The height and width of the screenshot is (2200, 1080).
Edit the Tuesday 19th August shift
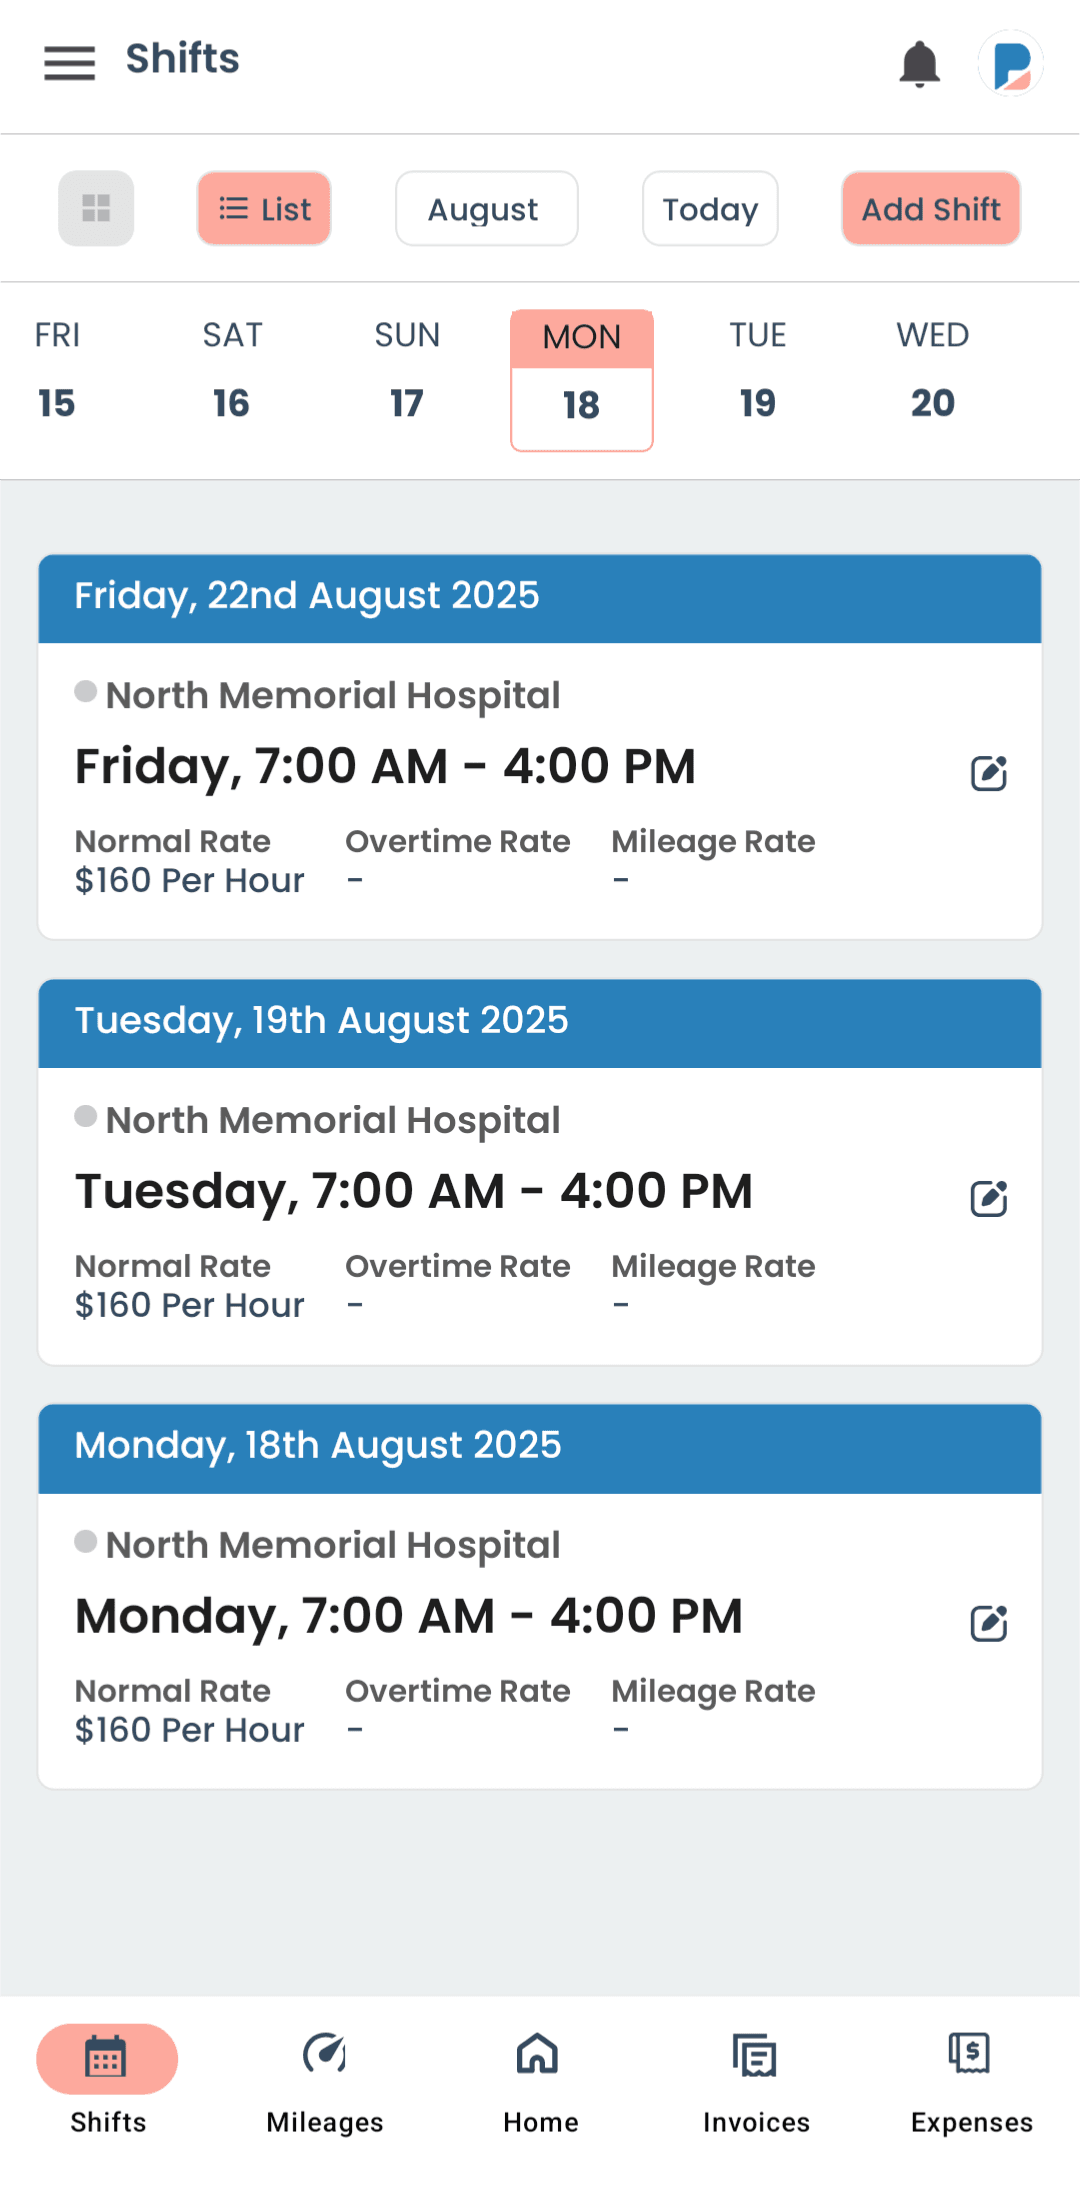point(988,1198)
